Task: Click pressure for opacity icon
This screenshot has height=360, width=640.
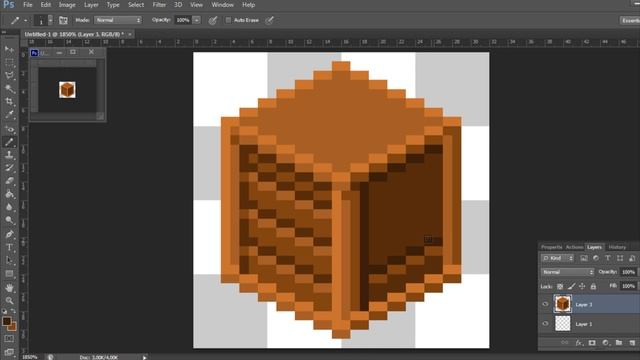Action: (x=213, y=20)
